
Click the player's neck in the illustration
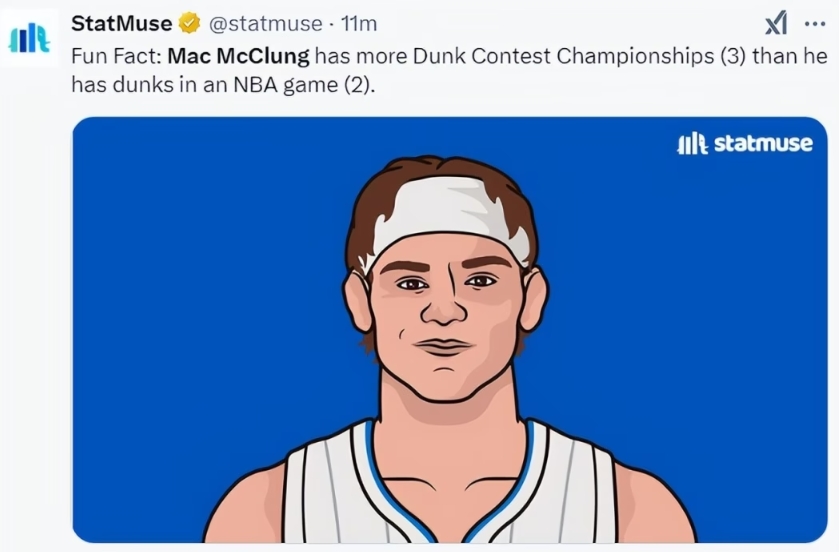[447, 410]
